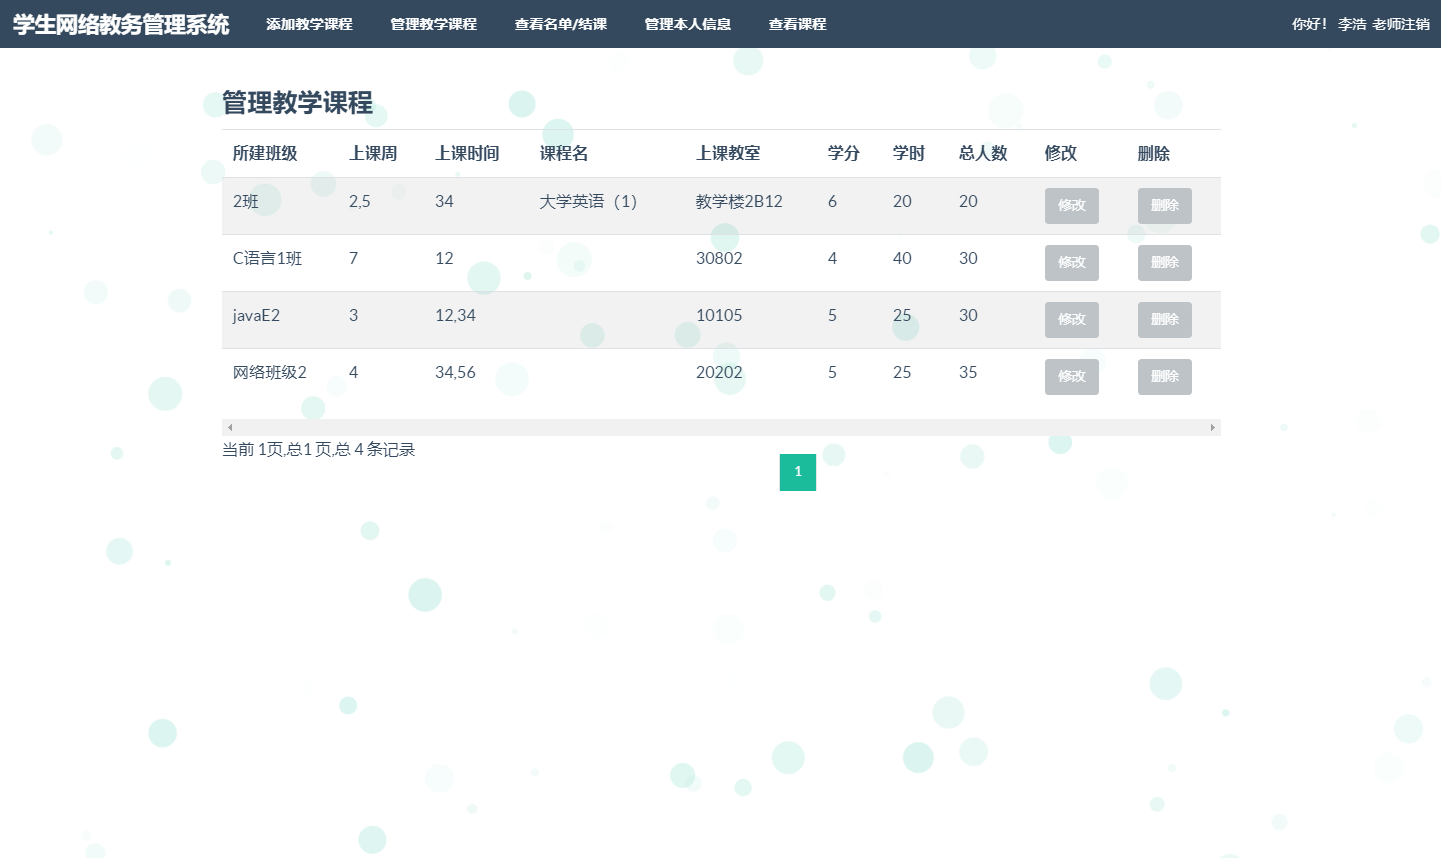Open the 添加教学课程 menu item
This screenshot has height=858, width=1441.
pos(310,24)
